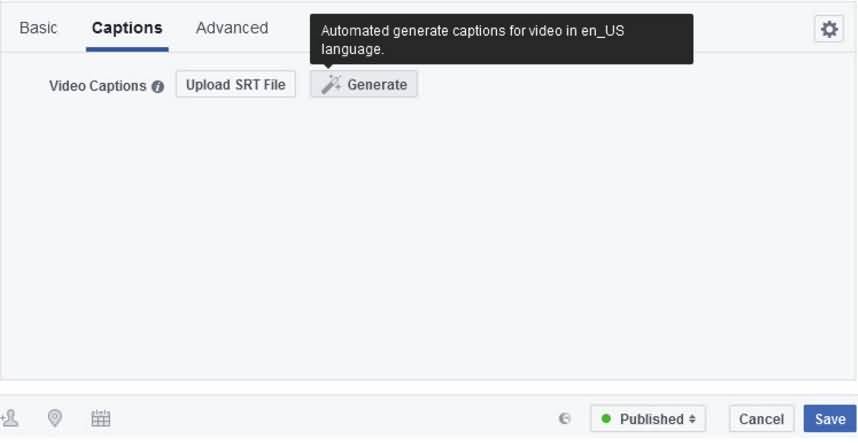Image resolution: width=858 pixels, height=443 pixels.
Task: Click the Upload SRT File button
Action: [235, 85]
